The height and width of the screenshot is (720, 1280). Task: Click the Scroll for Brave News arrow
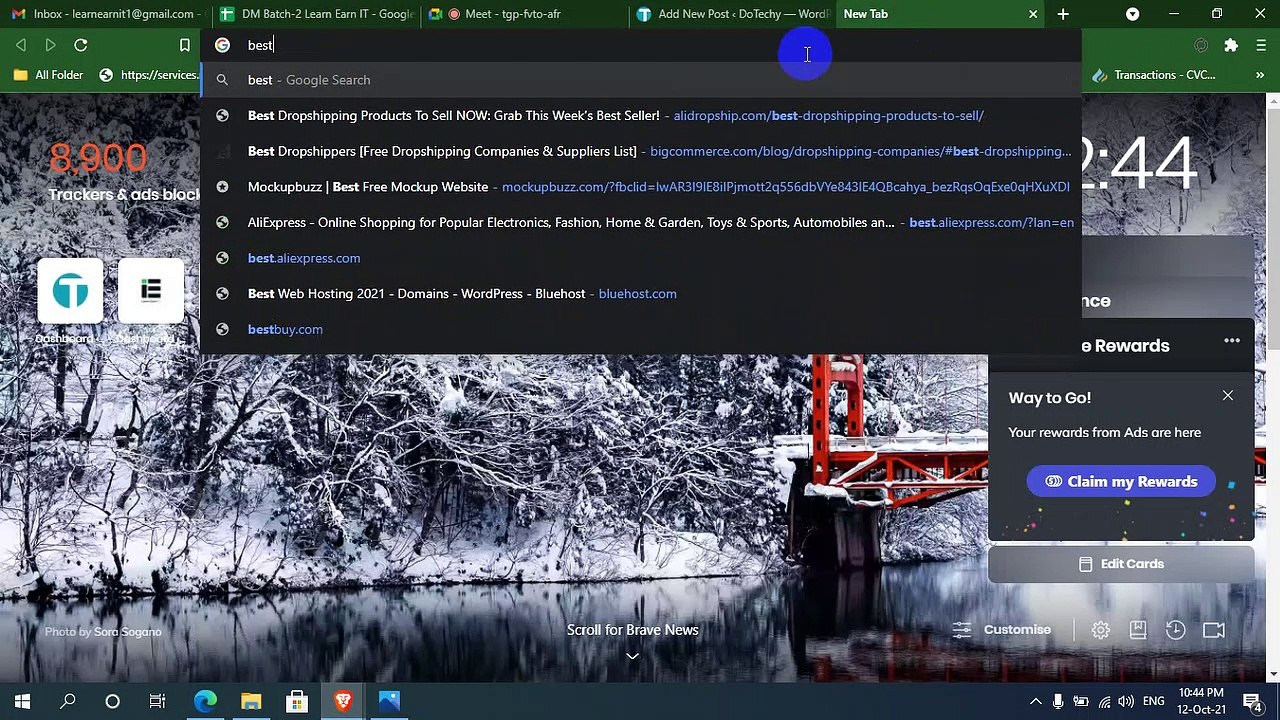coord(632,656)
